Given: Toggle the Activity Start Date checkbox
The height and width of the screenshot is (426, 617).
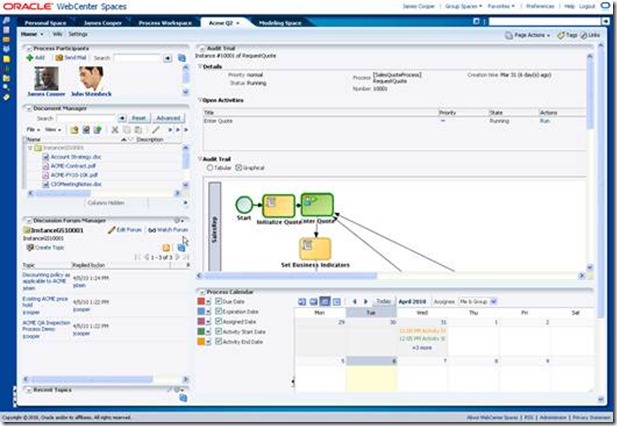Looking at the screenshot, I should point(219,332).
